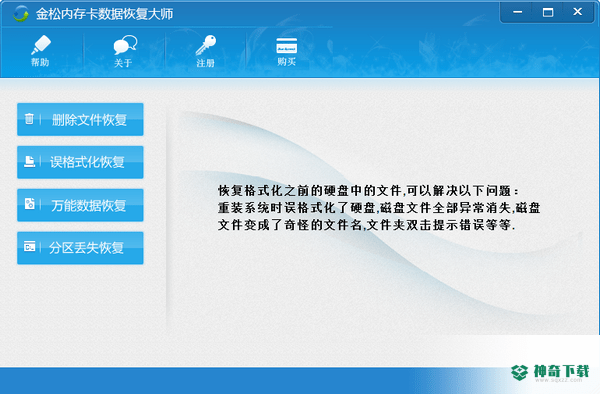
Task: Choose the 万能数据恢复 button
Action: click(80, 205)
